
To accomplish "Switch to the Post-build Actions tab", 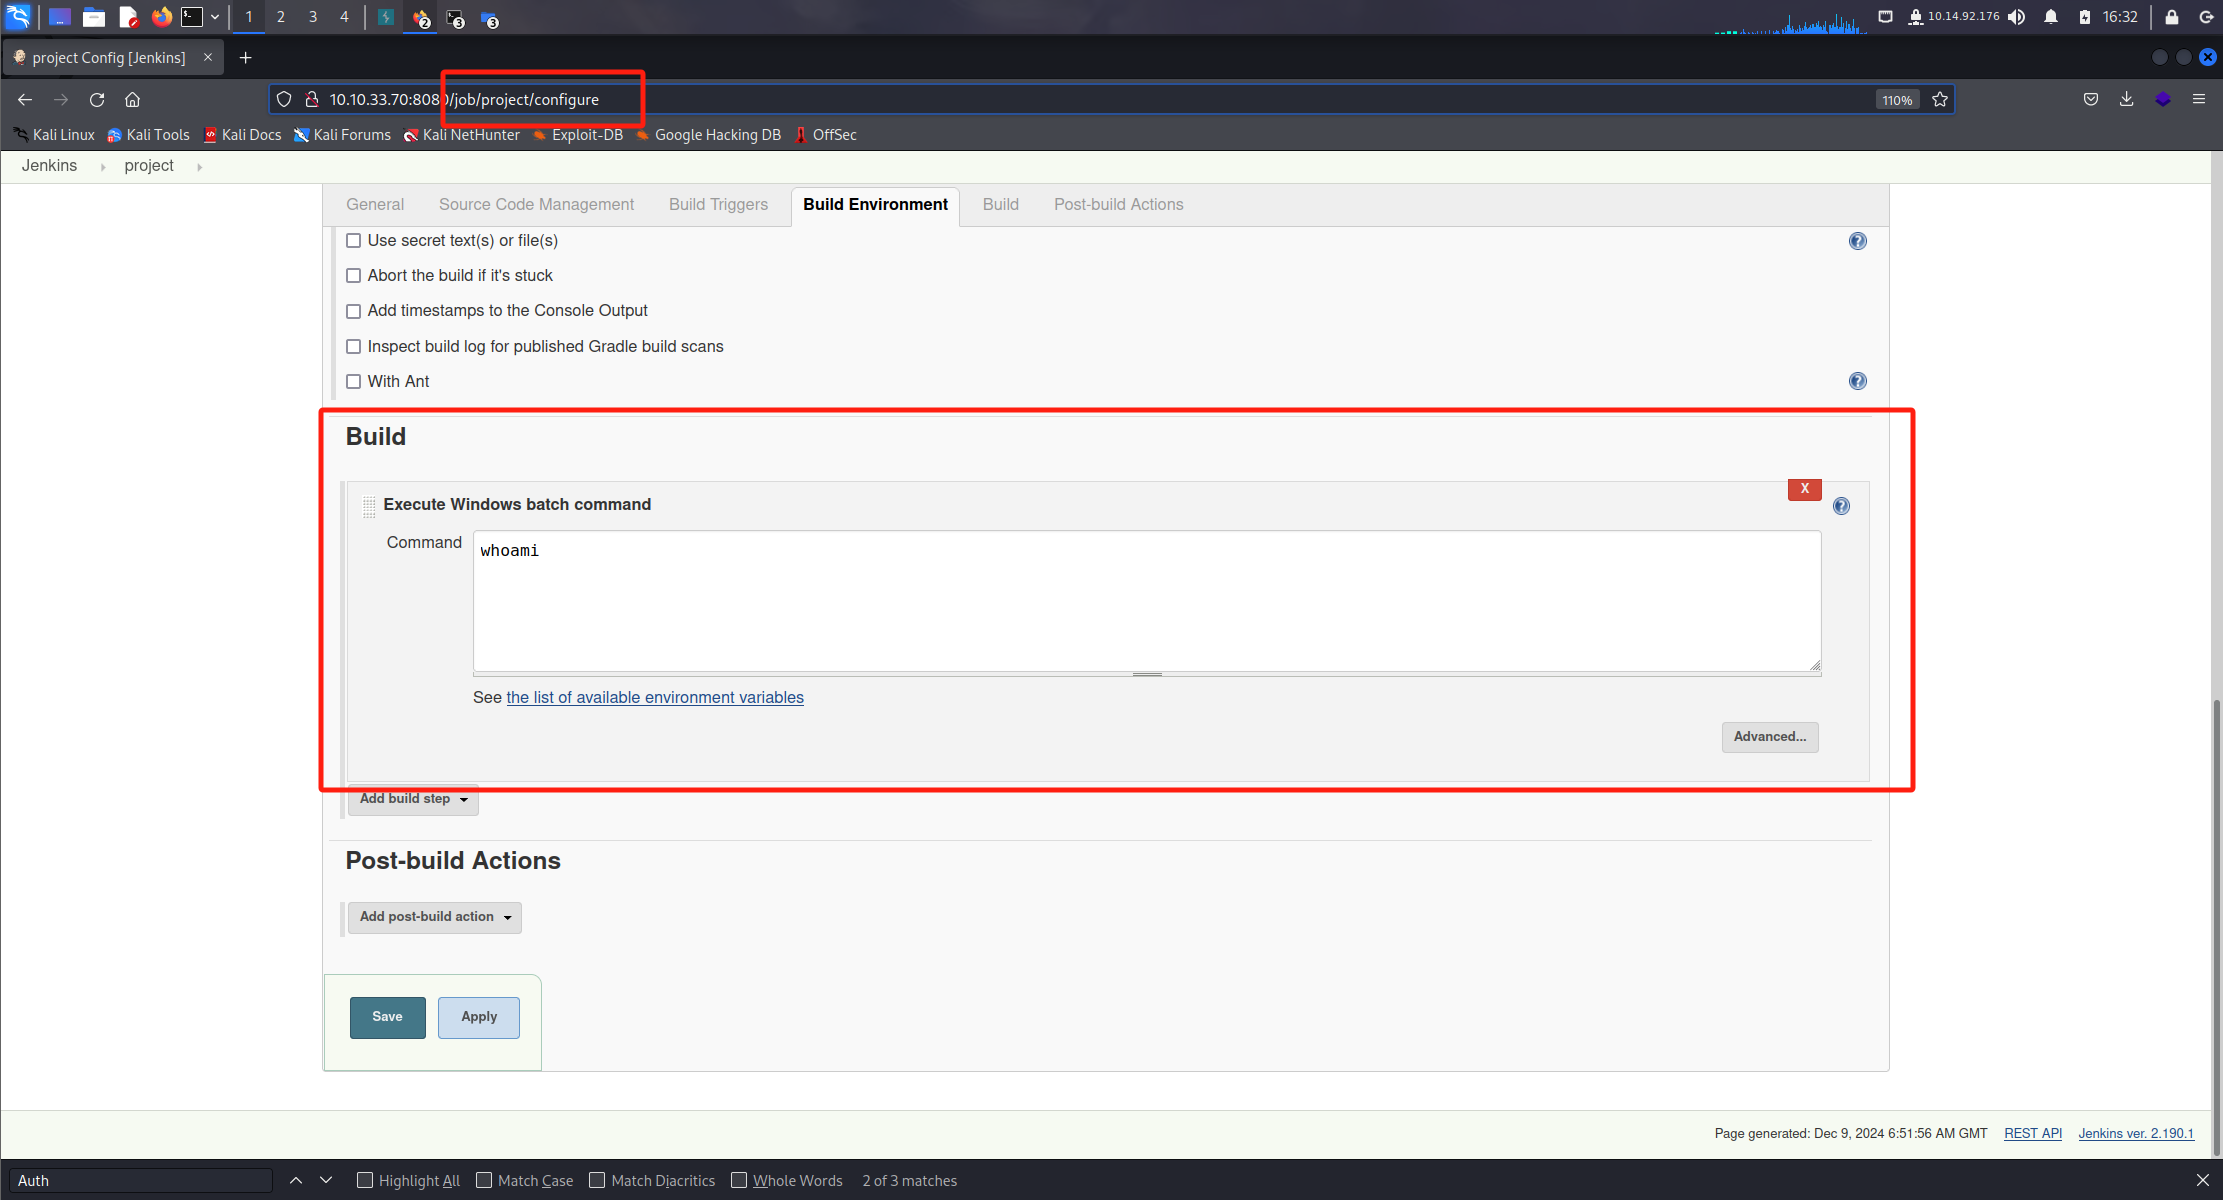I will tap(1118, 205).
